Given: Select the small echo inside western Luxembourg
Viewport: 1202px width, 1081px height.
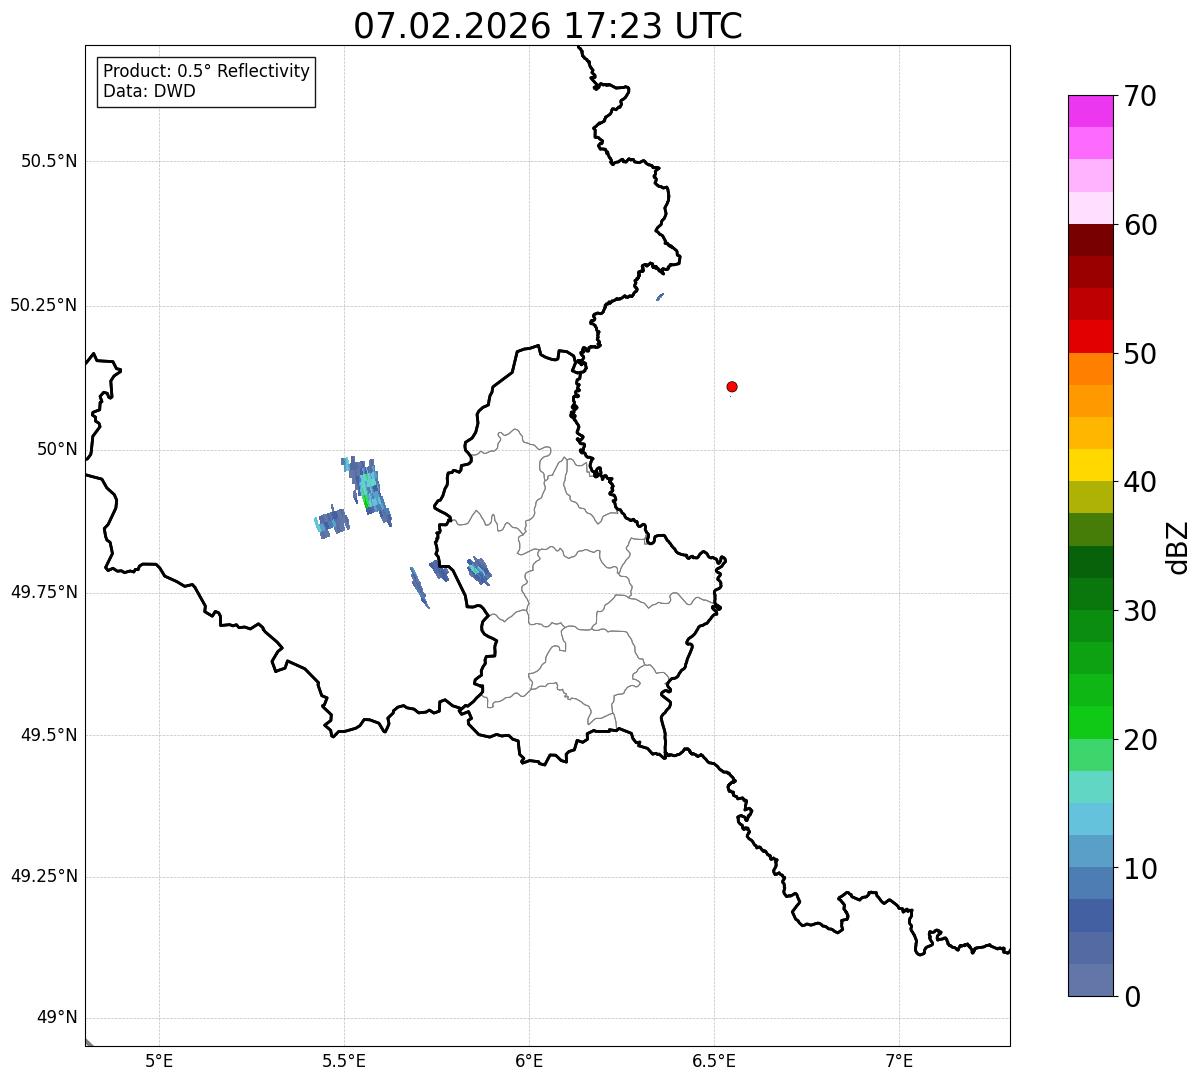Looking at the screenshot, I should (x=479, y=570).
